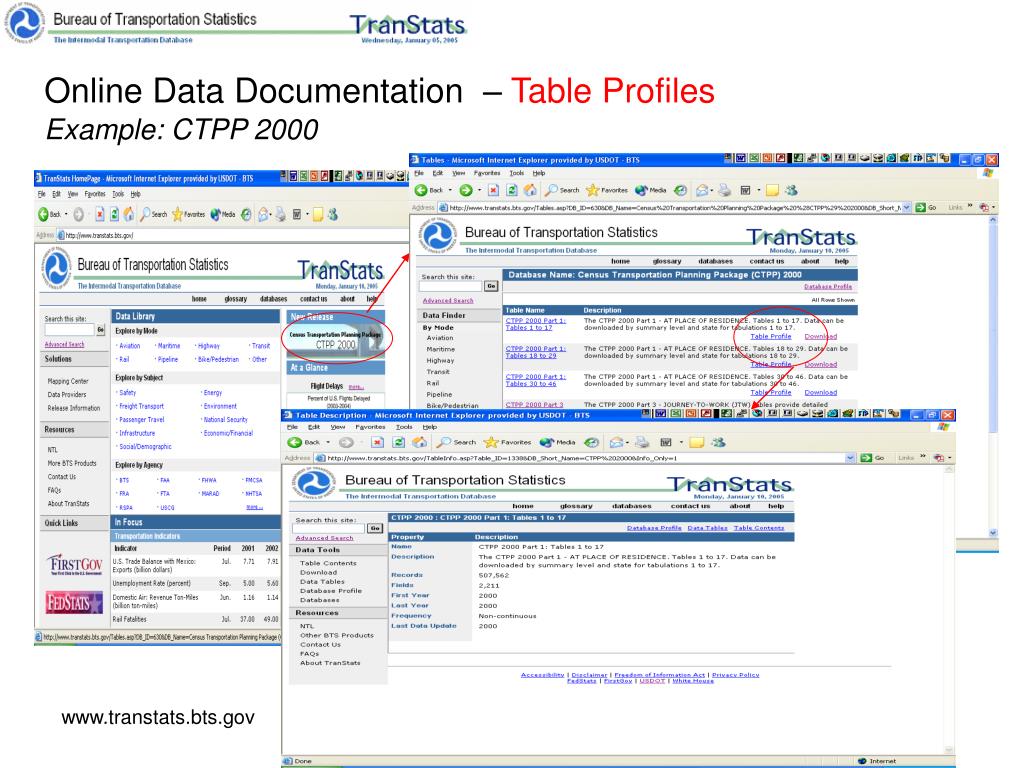Open Tools menu in Table Description window
Image resolution: width=1024 pixels, height=768 pixels.
(x=404, y=426)
